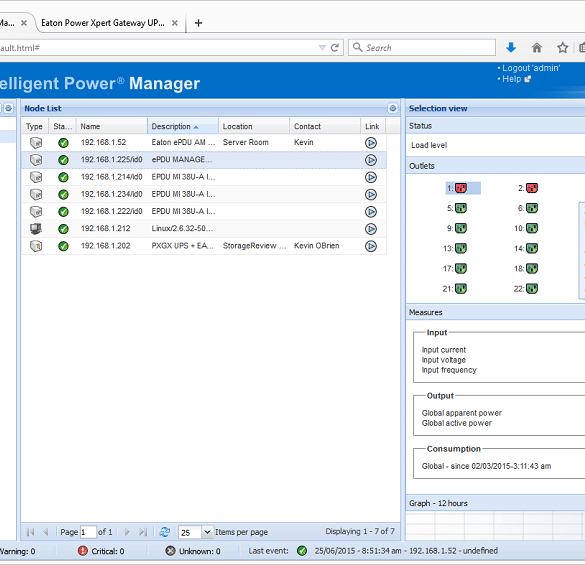This screenshot has width=585, height=565.
Task: Open the Help link
Action: click(x=512, y=79)
